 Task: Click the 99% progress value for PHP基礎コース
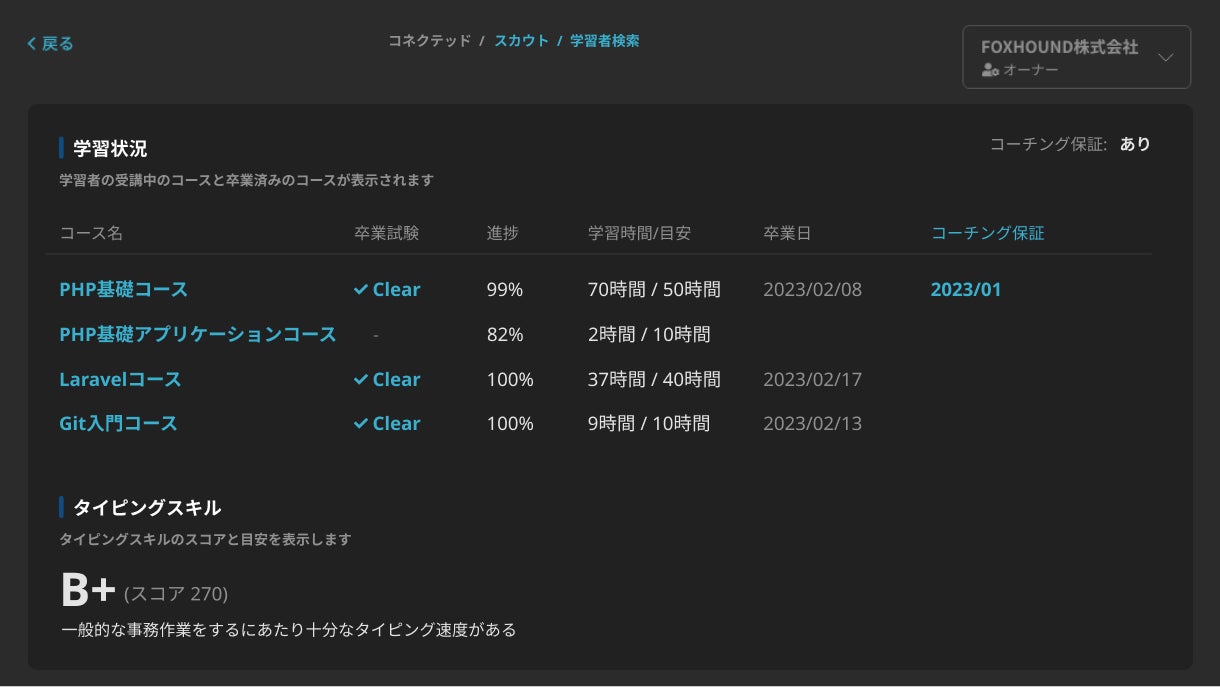[x=505, y=290]
